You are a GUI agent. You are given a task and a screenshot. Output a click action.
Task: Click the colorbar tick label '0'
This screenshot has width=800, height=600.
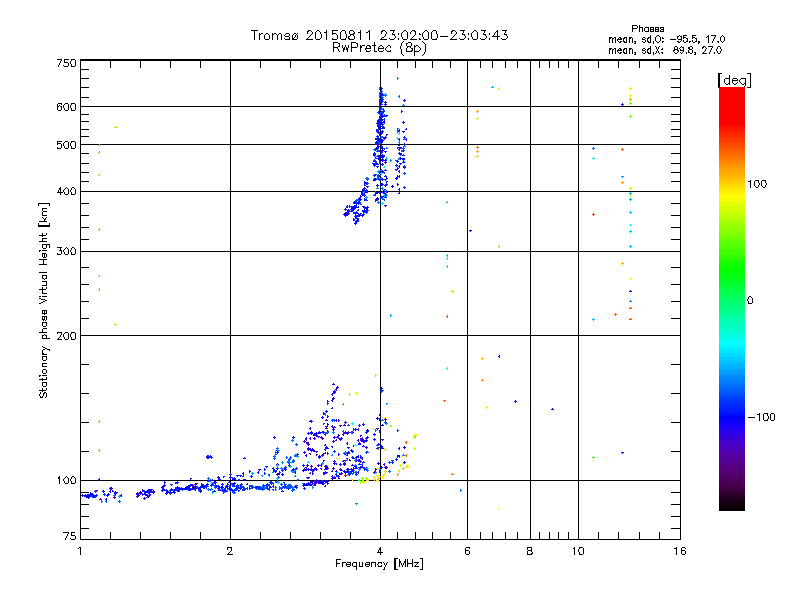tap(750, 301)
